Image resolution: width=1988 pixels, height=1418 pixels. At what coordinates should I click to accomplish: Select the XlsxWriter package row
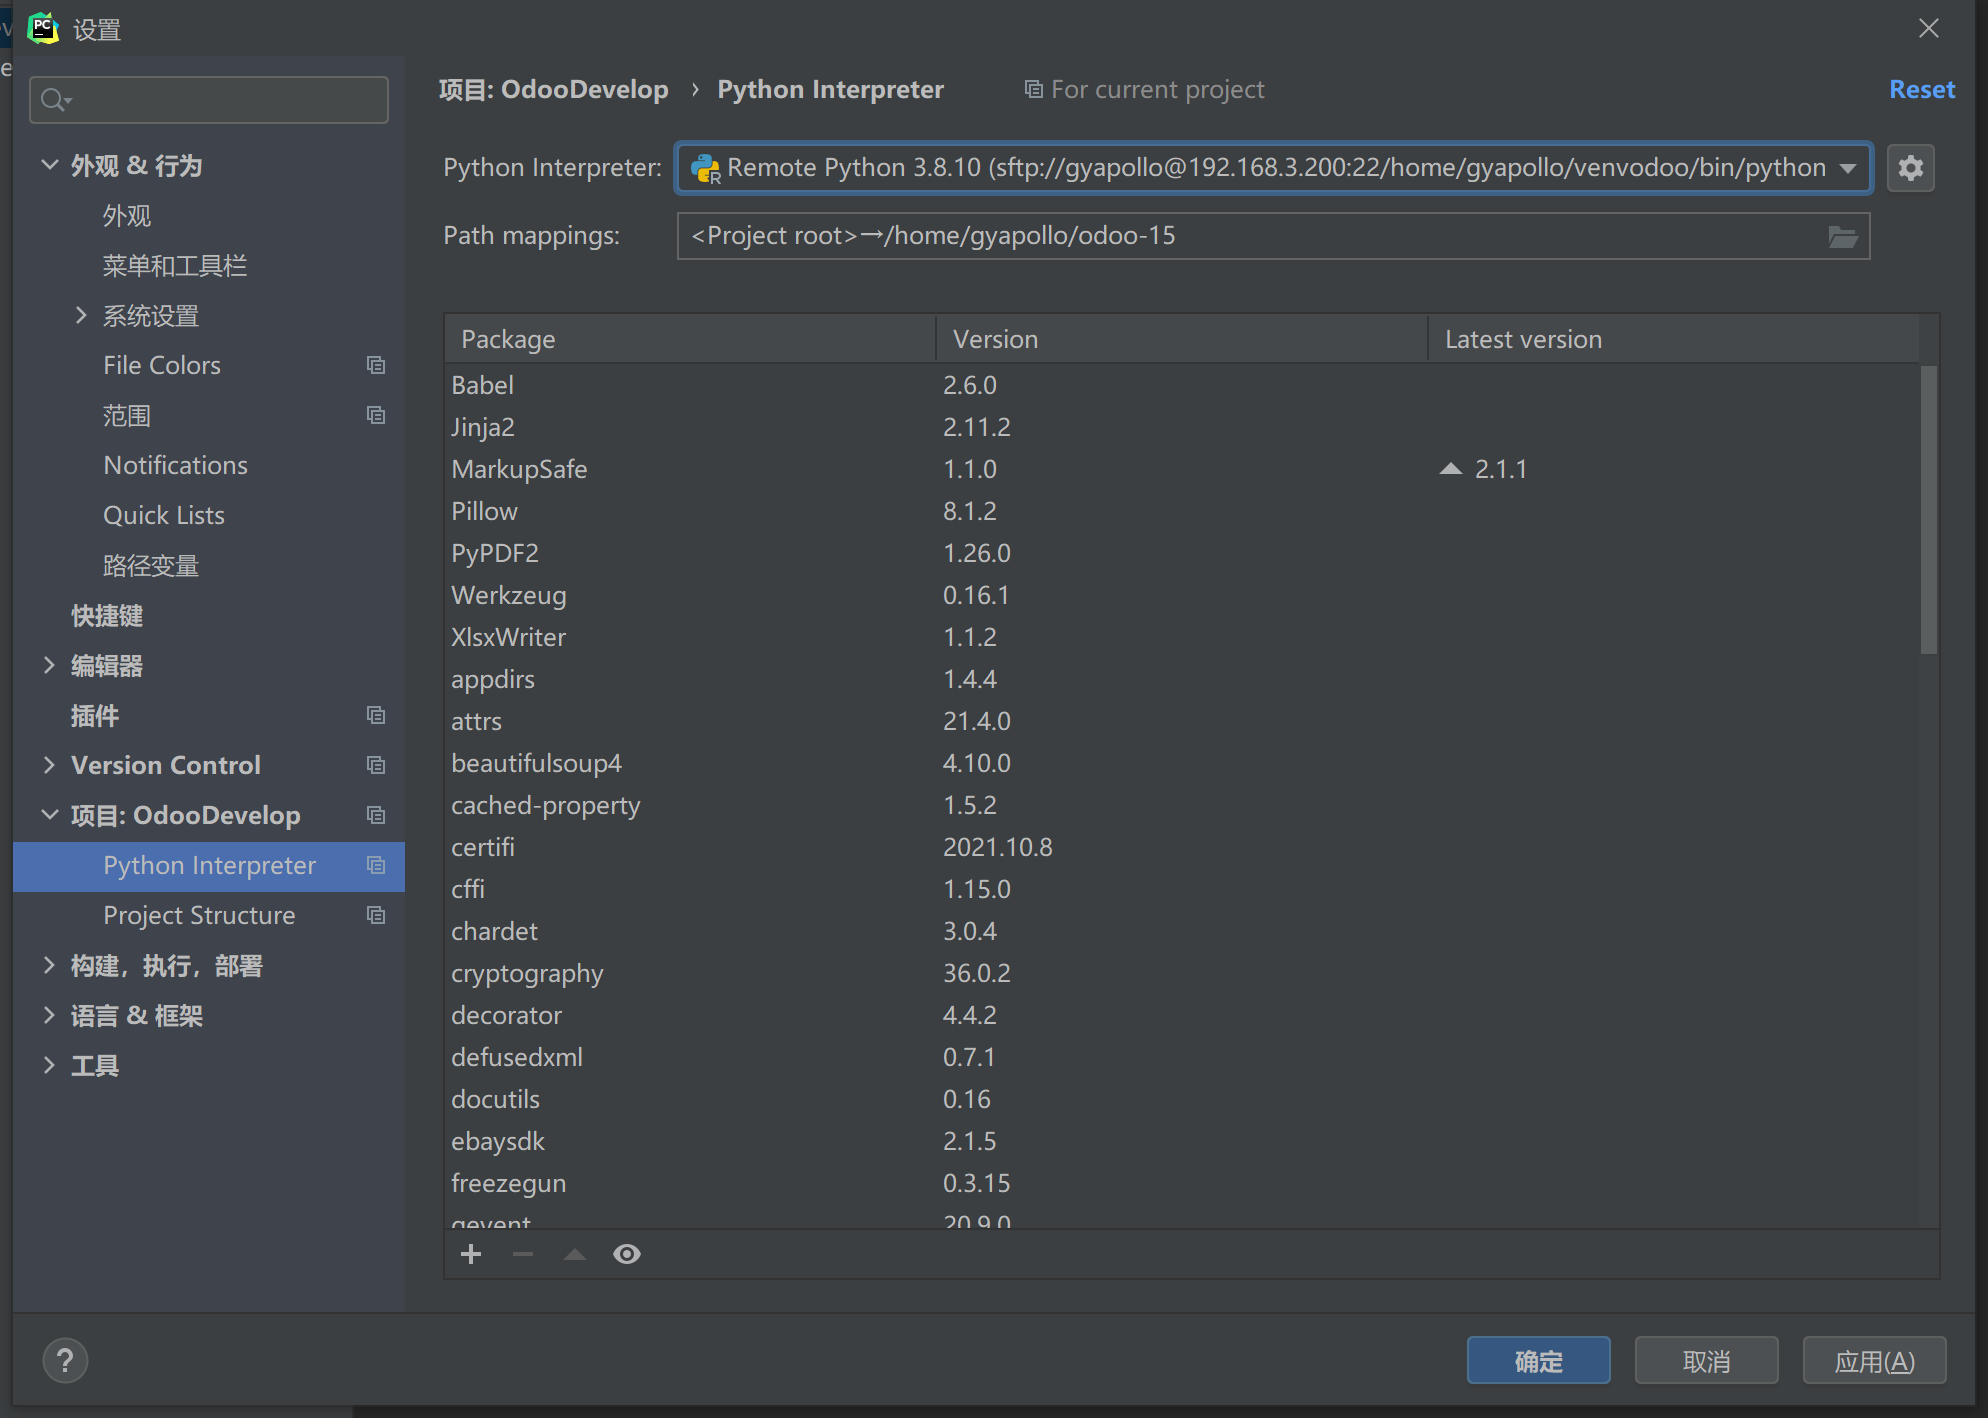[1182, 637]
